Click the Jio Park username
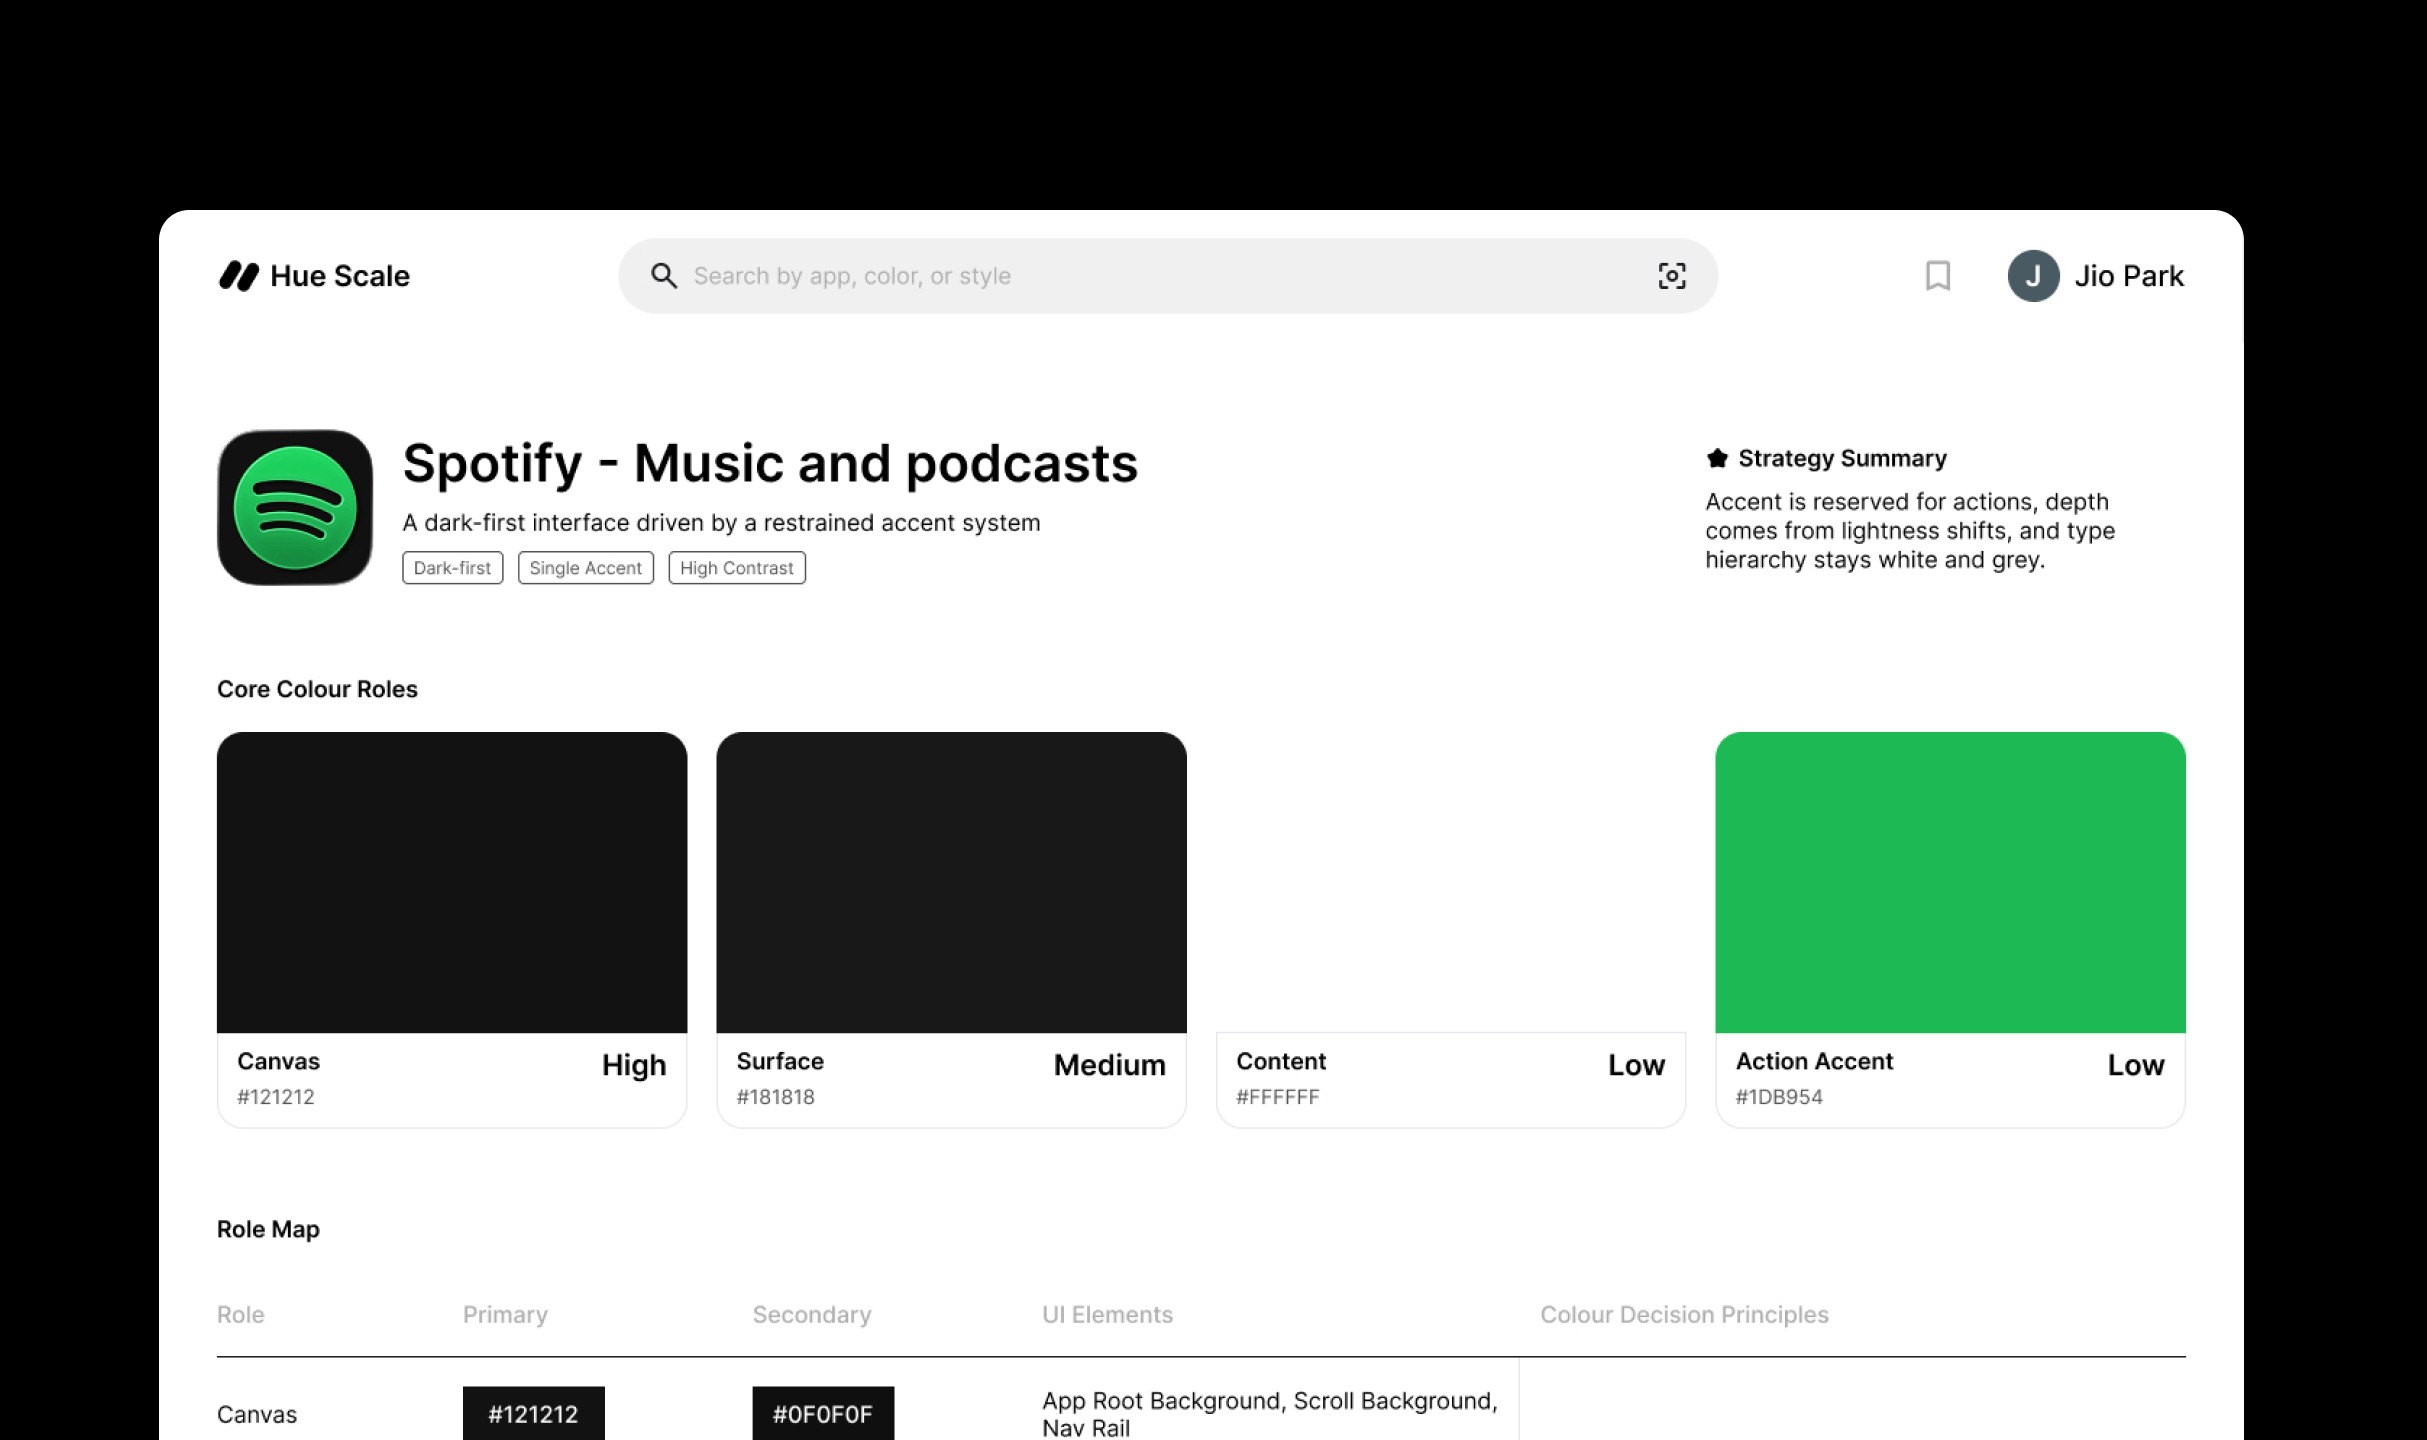 2128,276
